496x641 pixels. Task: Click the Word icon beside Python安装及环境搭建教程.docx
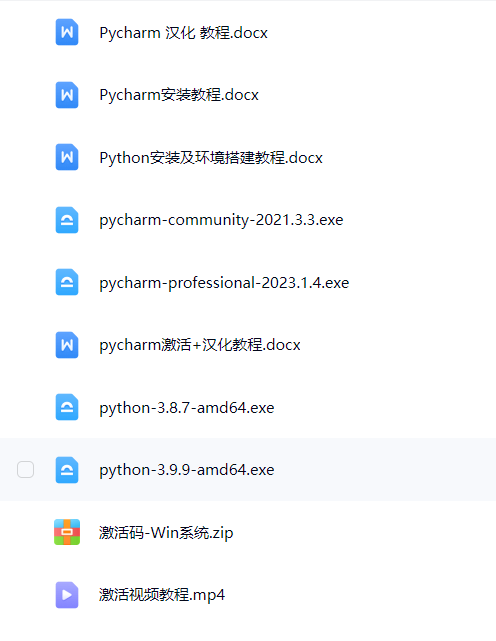click(67, 157)
